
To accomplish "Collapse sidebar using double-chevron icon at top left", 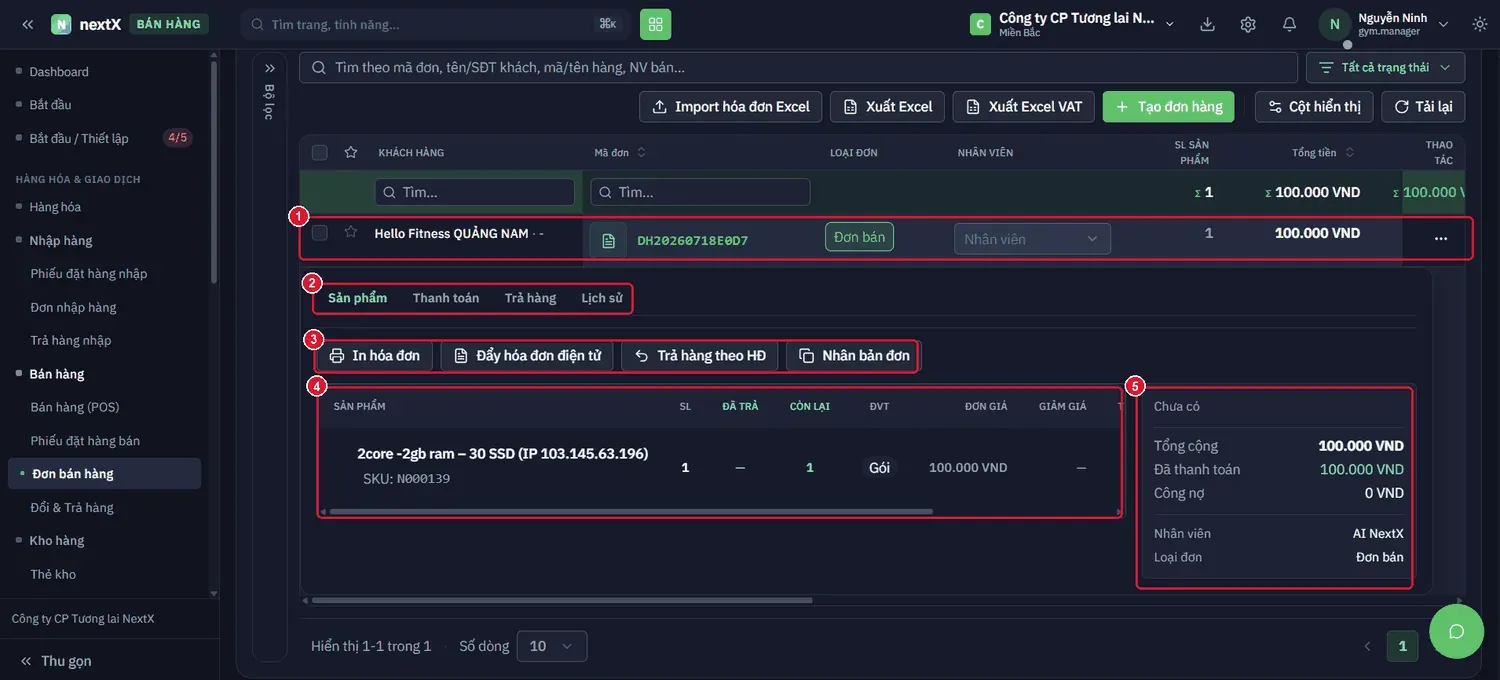I will (x=28, y=24).
